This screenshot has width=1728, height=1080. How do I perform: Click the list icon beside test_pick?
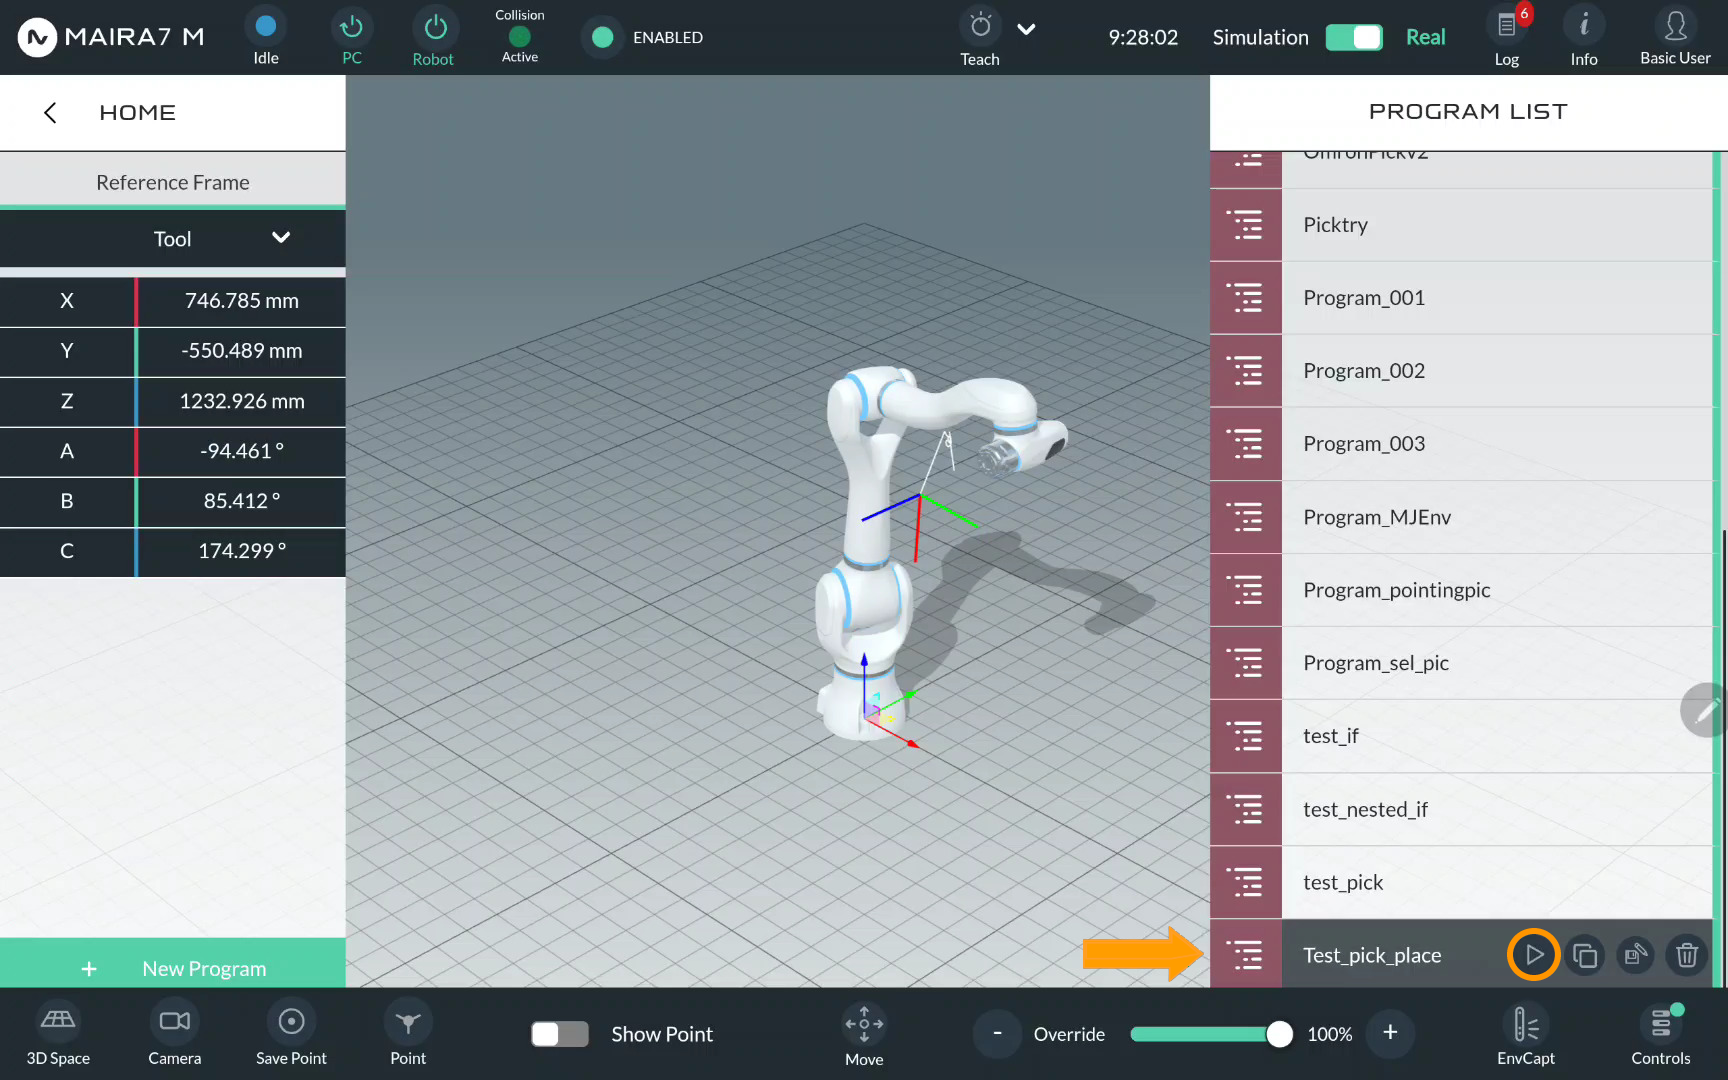click(x=1246, y=882)
